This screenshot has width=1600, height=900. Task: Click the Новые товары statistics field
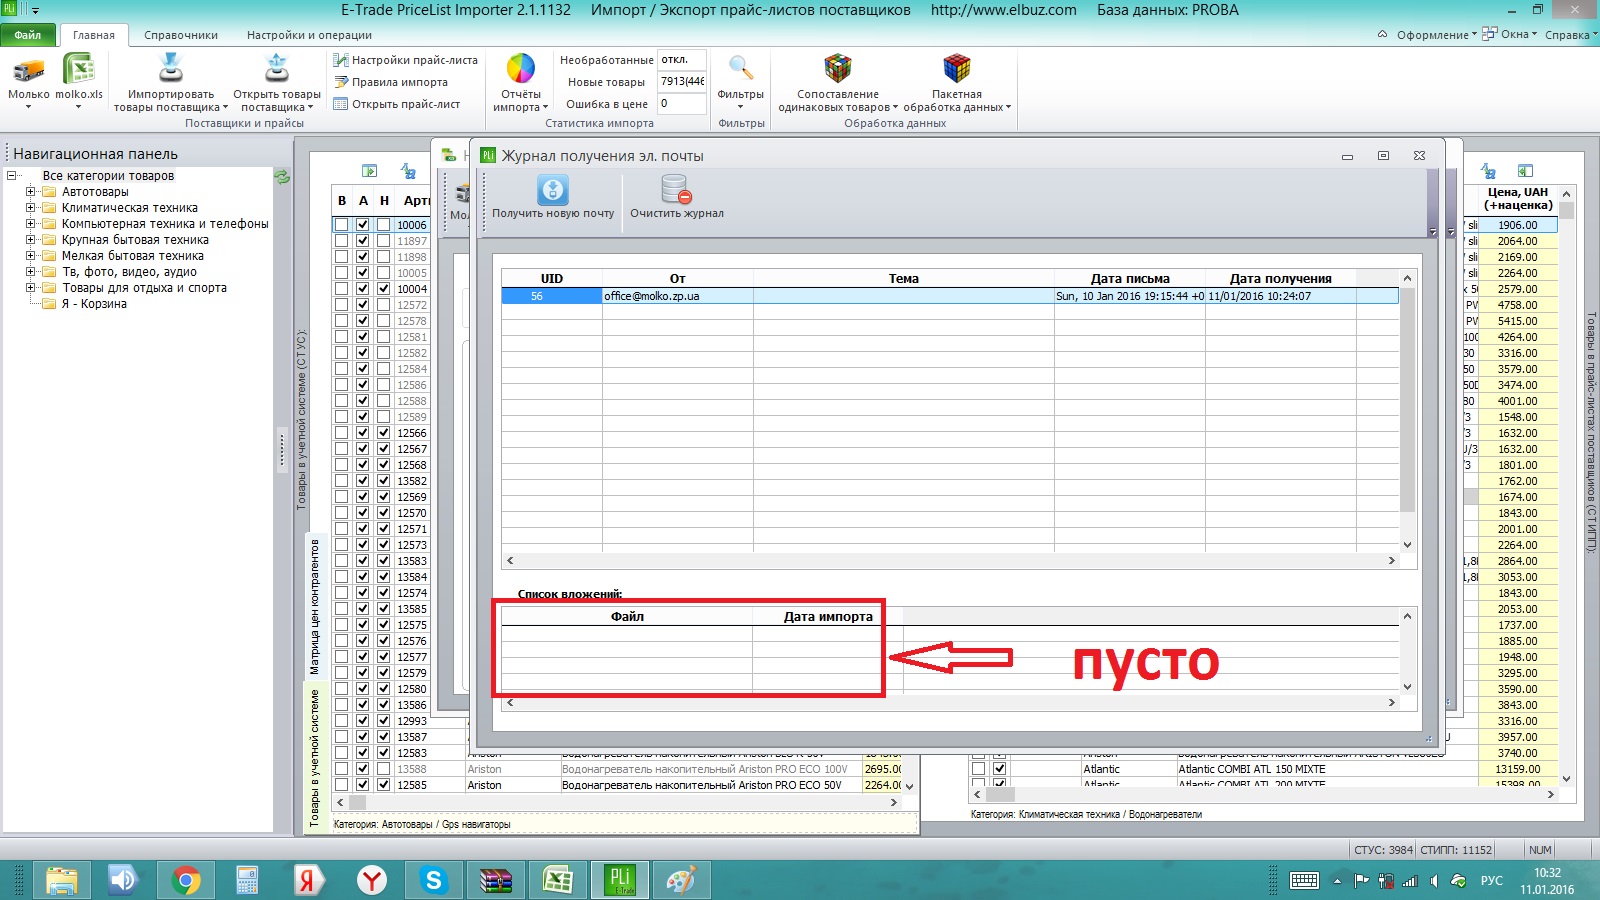coord(682,82)
